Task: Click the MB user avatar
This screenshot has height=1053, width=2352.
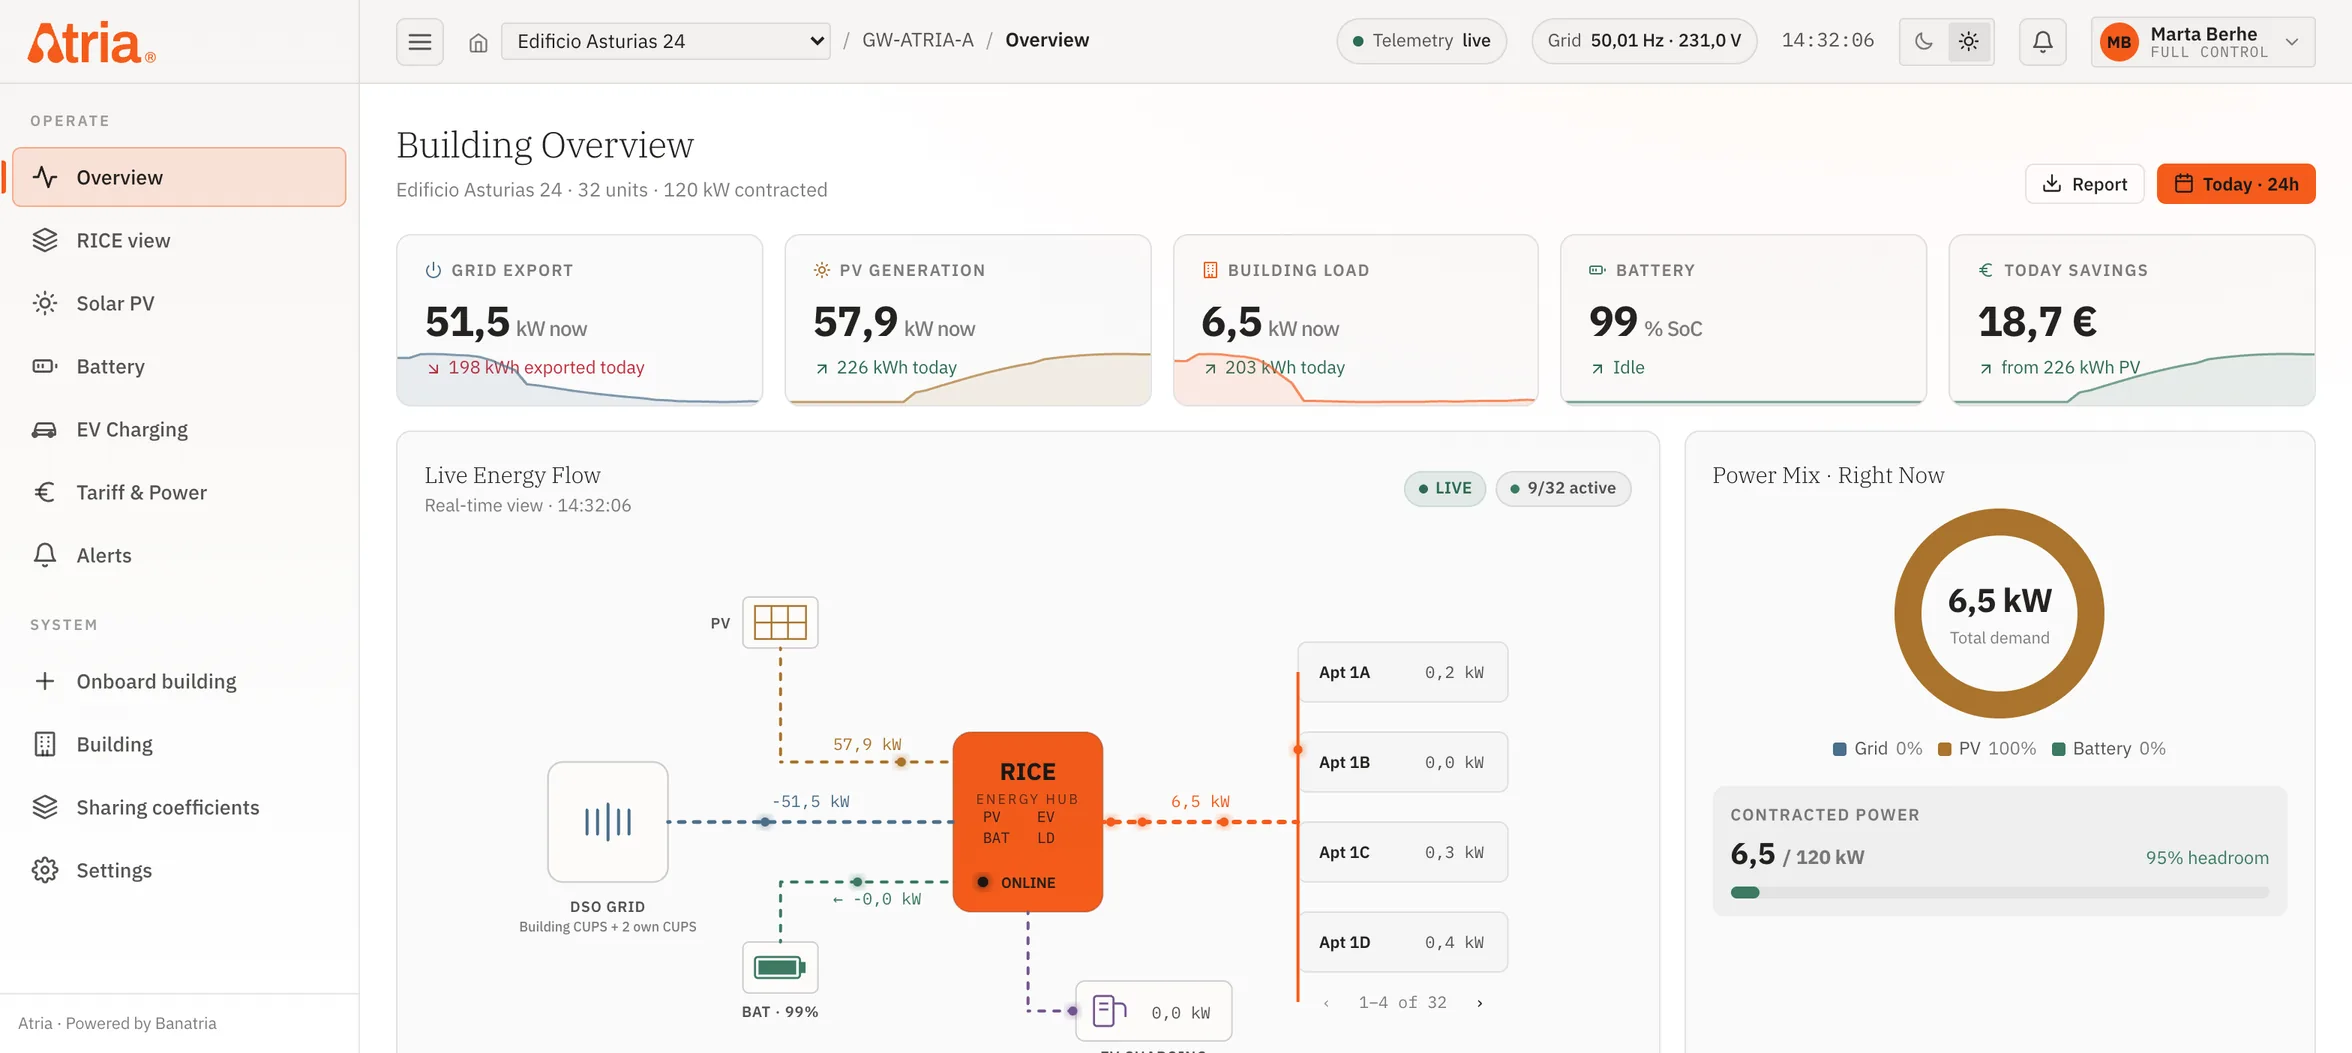Action: pyautogui.click(x=2118, y=42)
